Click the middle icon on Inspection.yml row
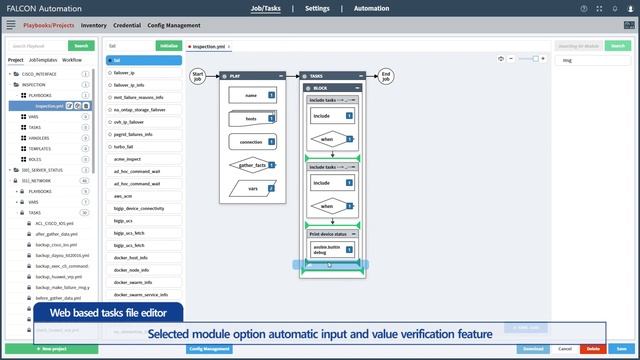Image resolution: width=640 pixels, height=360 pixels. [x=78, y=106]
